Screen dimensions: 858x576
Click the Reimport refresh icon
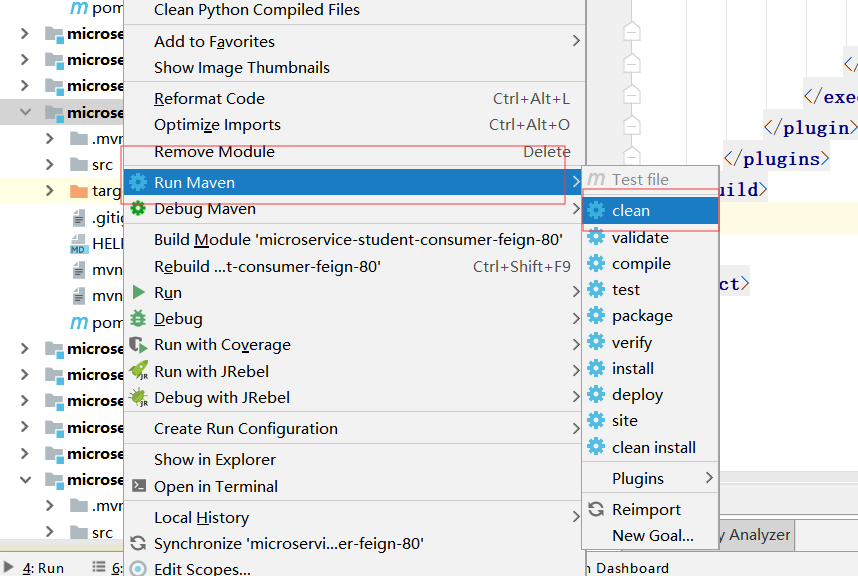[x=596, y=509]
